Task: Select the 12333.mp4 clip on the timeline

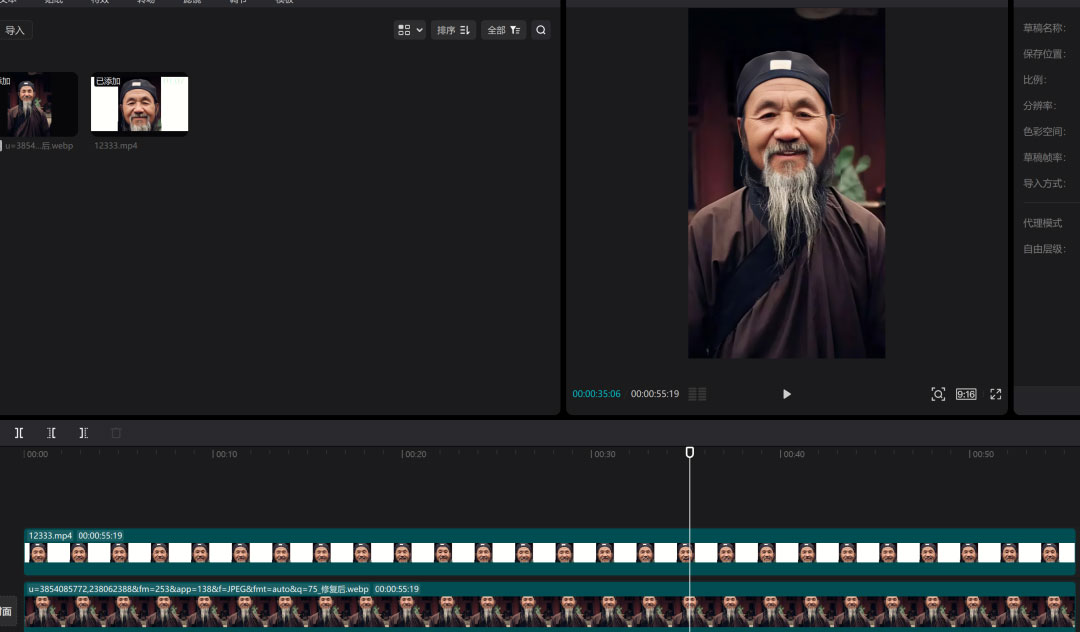Action: tap(550, 551)
